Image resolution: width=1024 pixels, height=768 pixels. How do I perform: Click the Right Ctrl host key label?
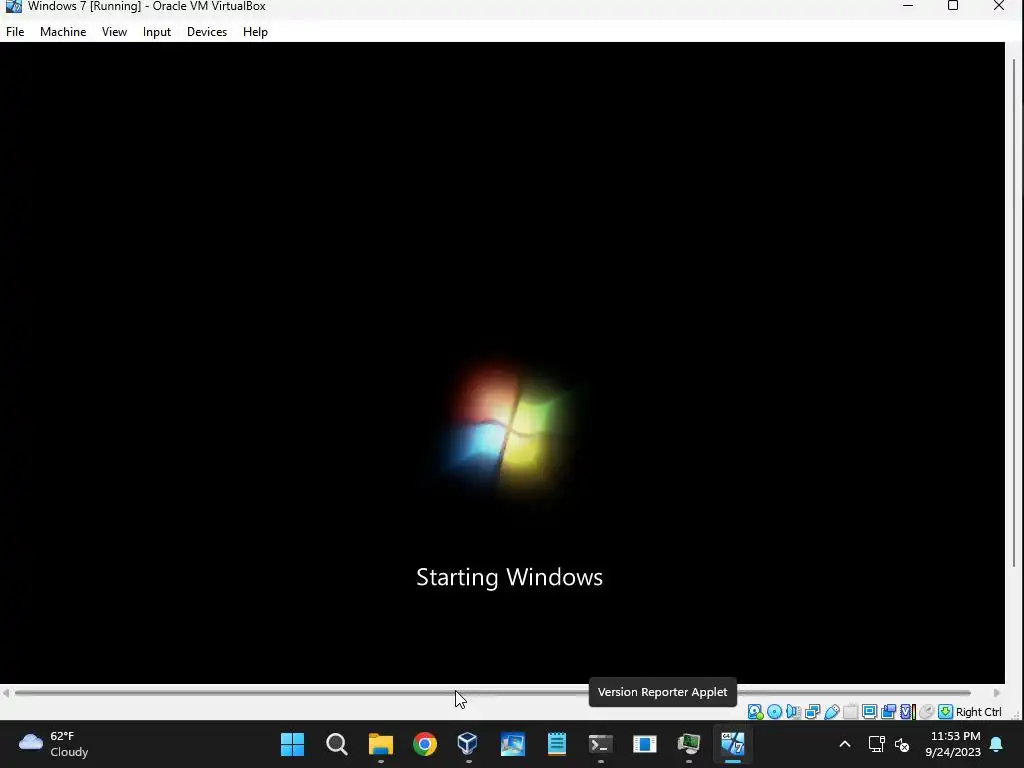979,712
